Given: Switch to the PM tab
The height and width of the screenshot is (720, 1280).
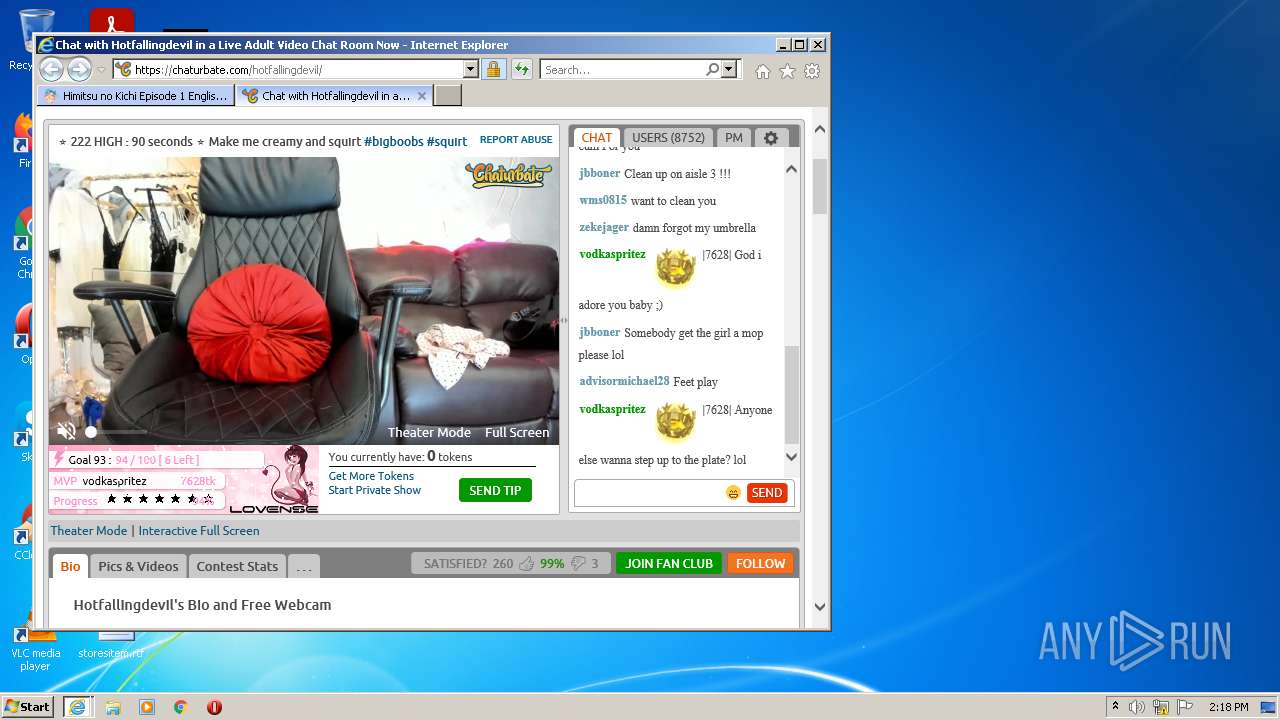Looking at the screenshot, I should [x=734, y=138].
